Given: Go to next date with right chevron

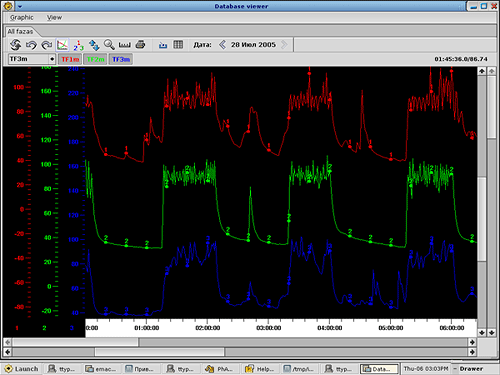Looking at the screenshot, I should point(284,45).
